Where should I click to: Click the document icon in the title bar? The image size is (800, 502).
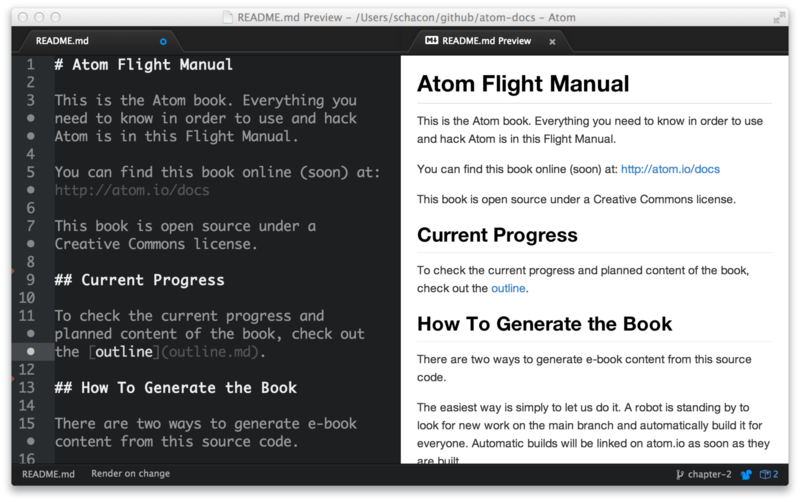pos(227,17)
